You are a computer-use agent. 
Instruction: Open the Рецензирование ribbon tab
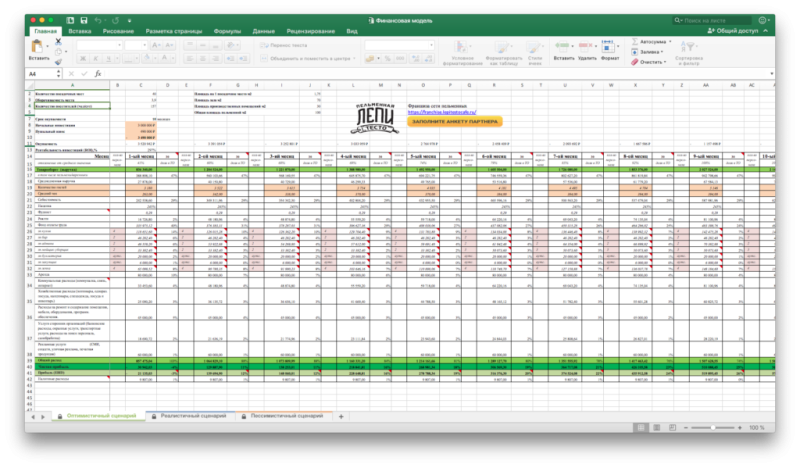pos(311,31)
